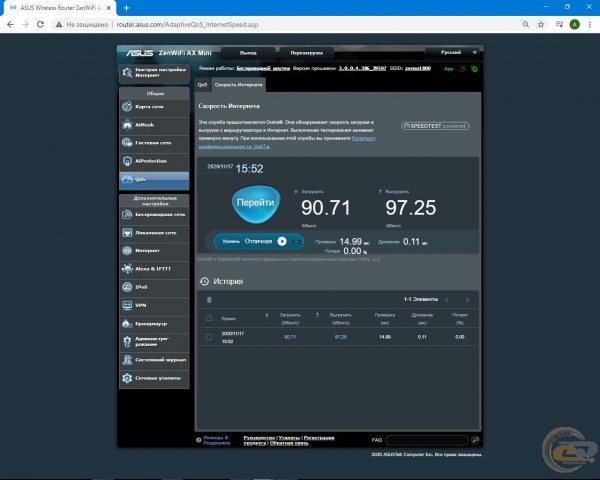Click FAQ search magnifier icon
The width and height of the screenshot is (600, 480).
tap(475, 440)
